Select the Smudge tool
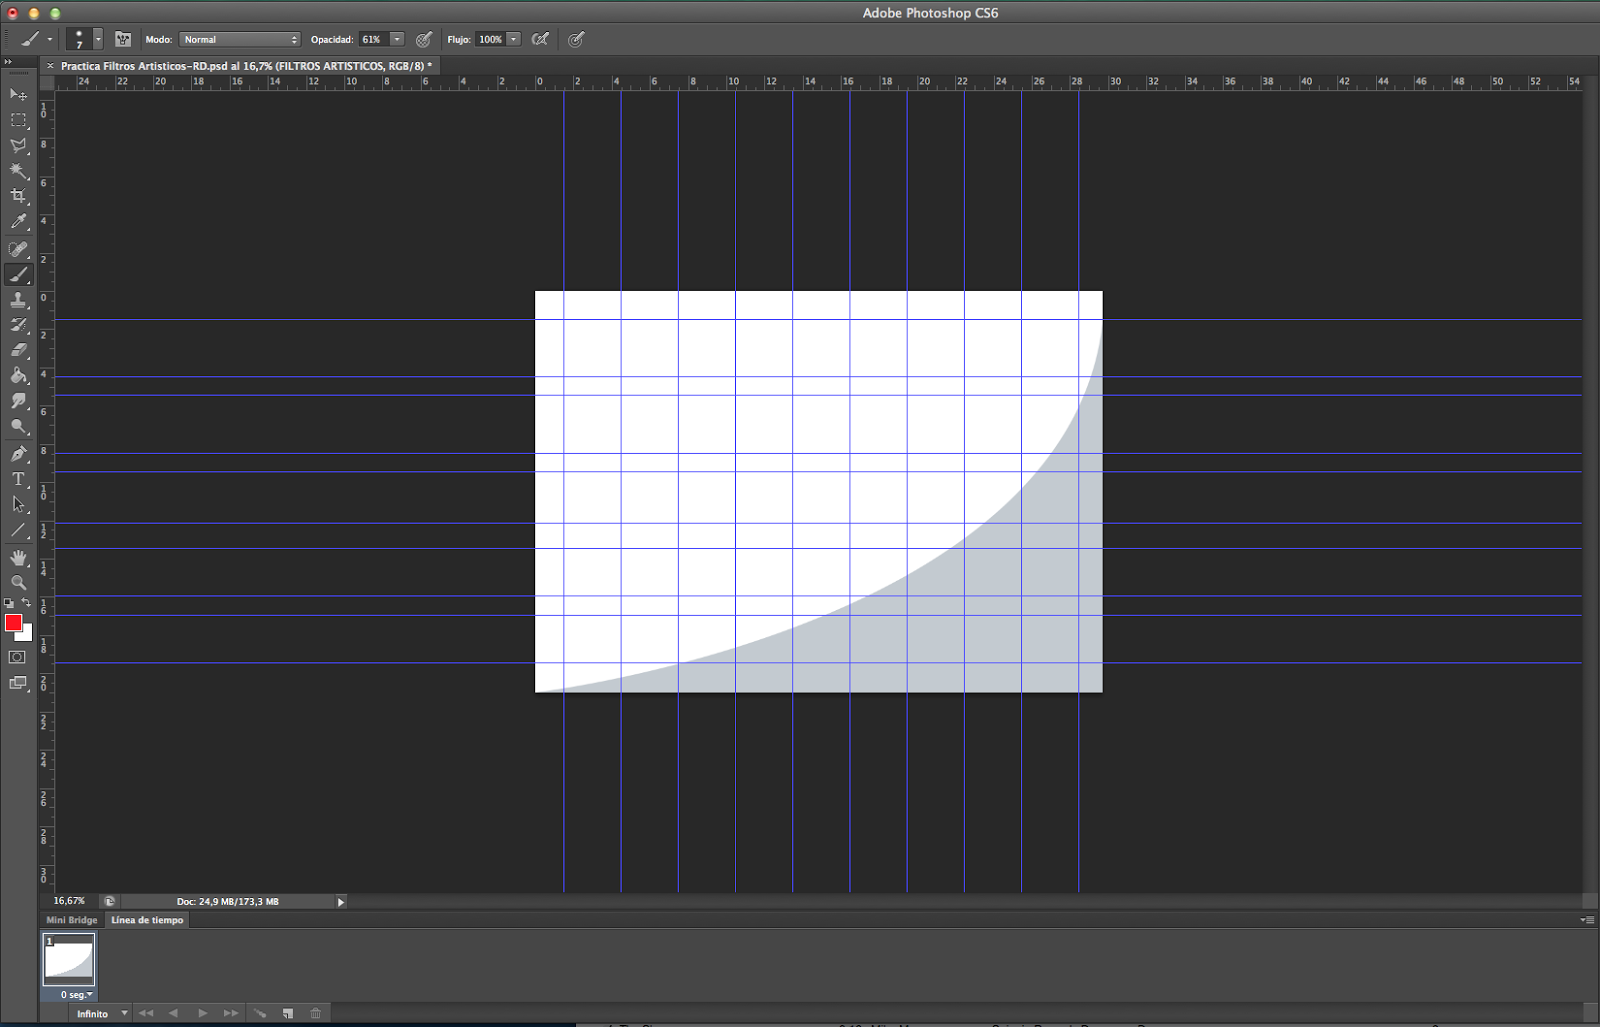The height and width of the screenshot is (1027, 1600). tap(18, 401)
